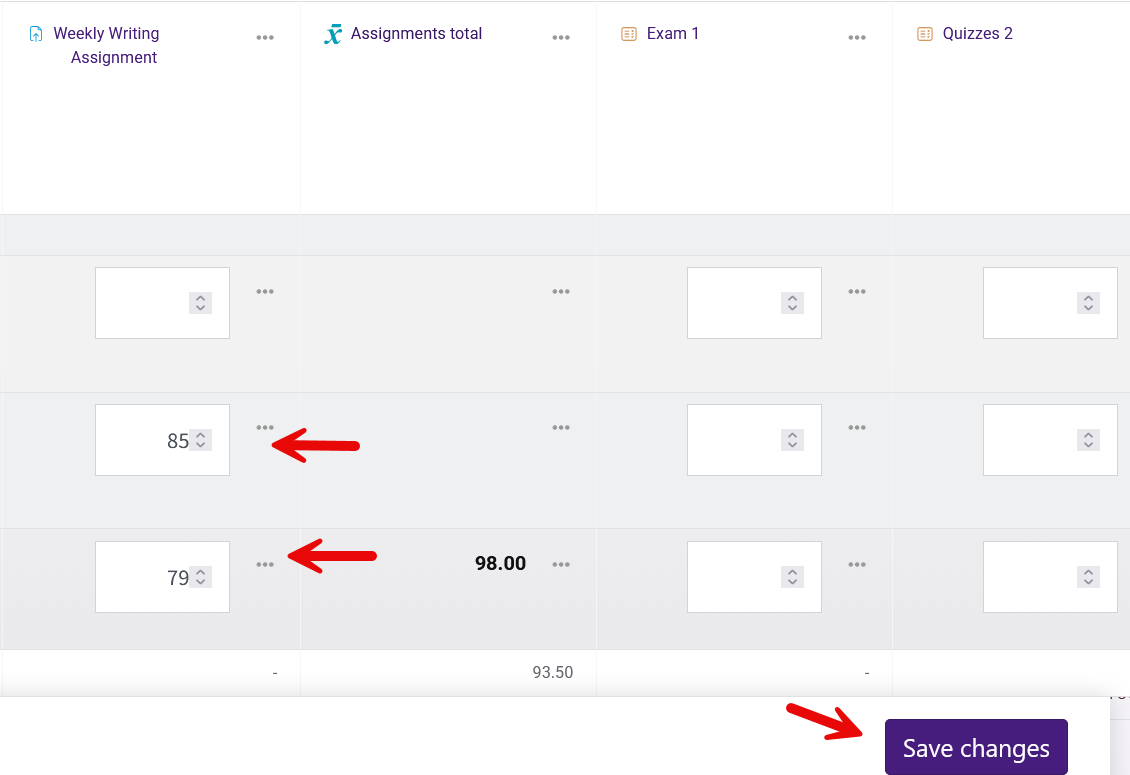Open the ellipsis menu beside the grade 79
This screenshot has height=775, width=1130.
click(x=265, y=564)
